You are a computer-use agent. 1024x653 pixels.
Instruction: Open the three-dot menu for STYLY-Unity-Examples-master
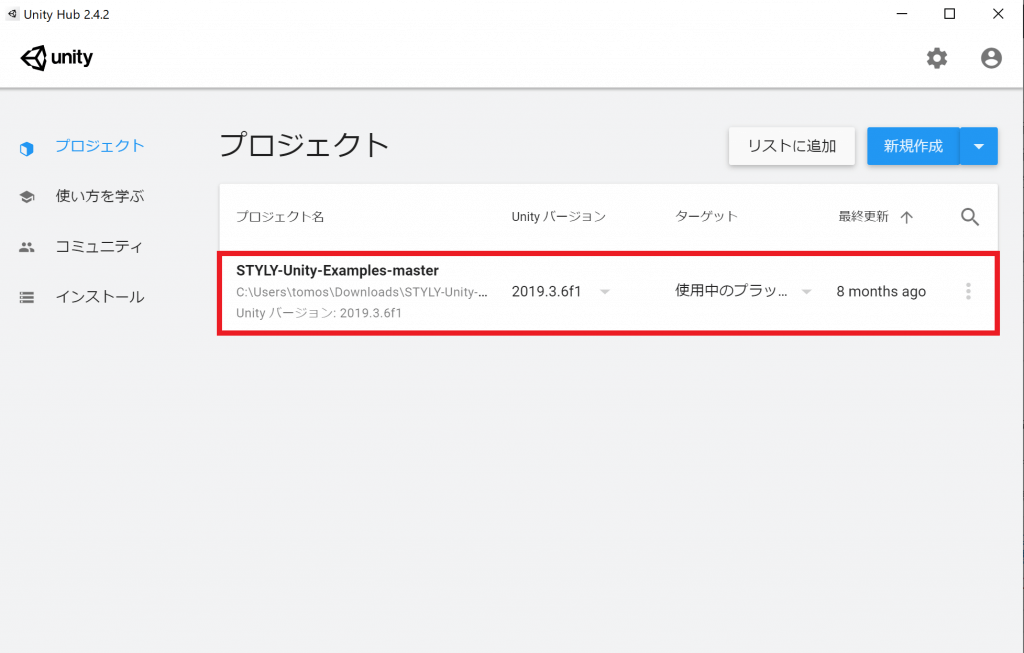pos(967,292)
